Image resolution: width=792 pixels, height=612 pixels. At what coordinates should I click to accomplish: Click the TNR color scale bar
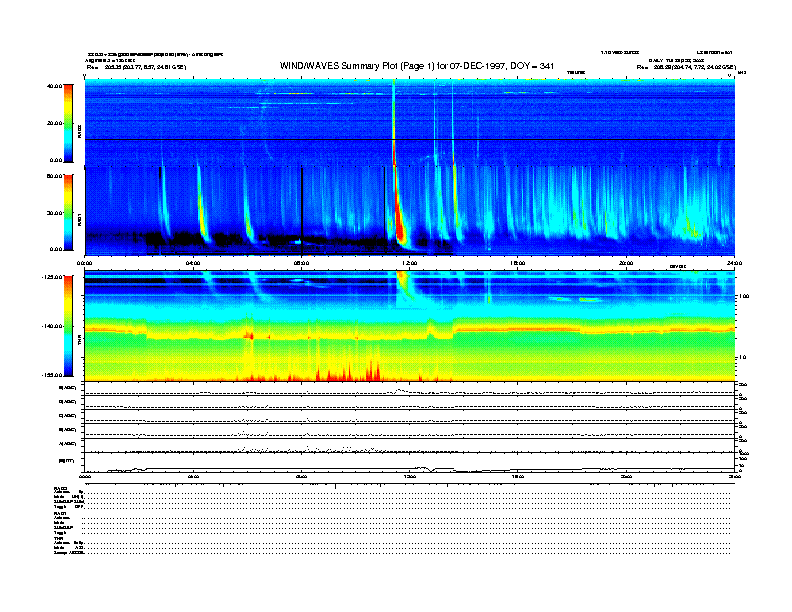pyautogui.click(x=68, y=326)
